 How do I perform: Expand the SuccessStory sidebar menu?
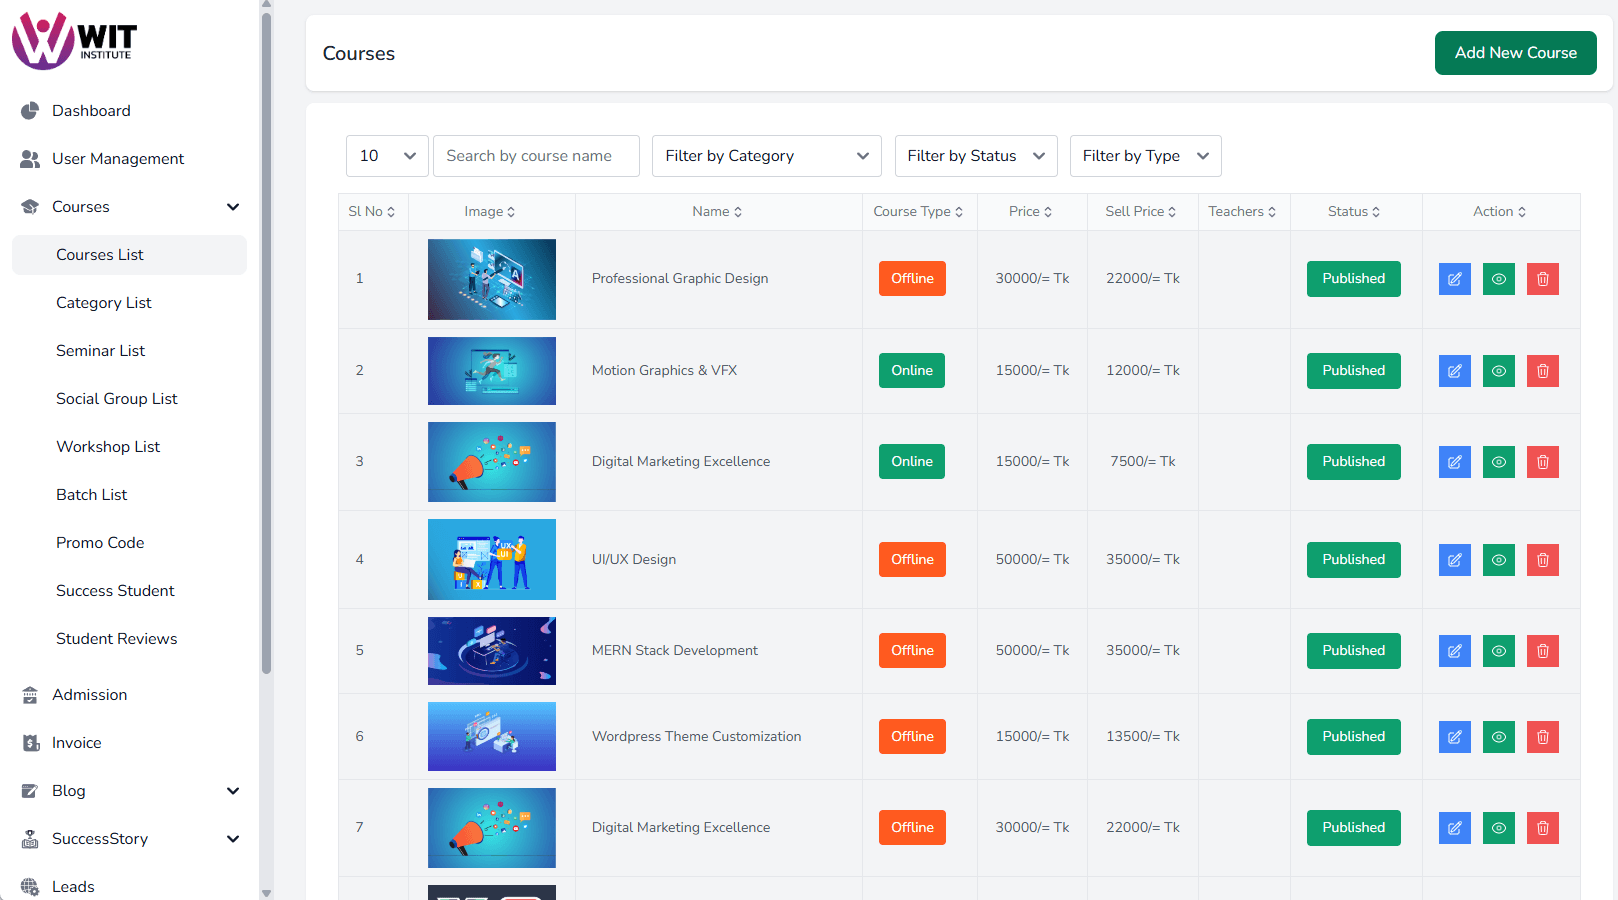click(x=129, y=839)
